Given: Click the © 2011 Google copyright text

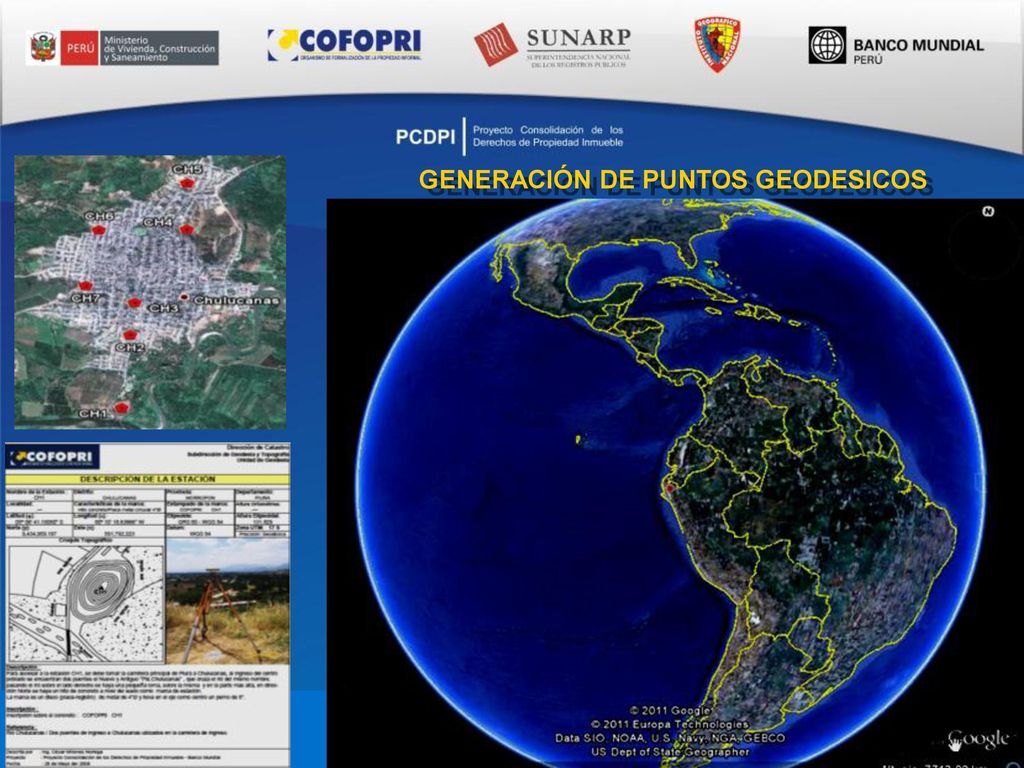Looking at the screenshot, I should point(670,711).
